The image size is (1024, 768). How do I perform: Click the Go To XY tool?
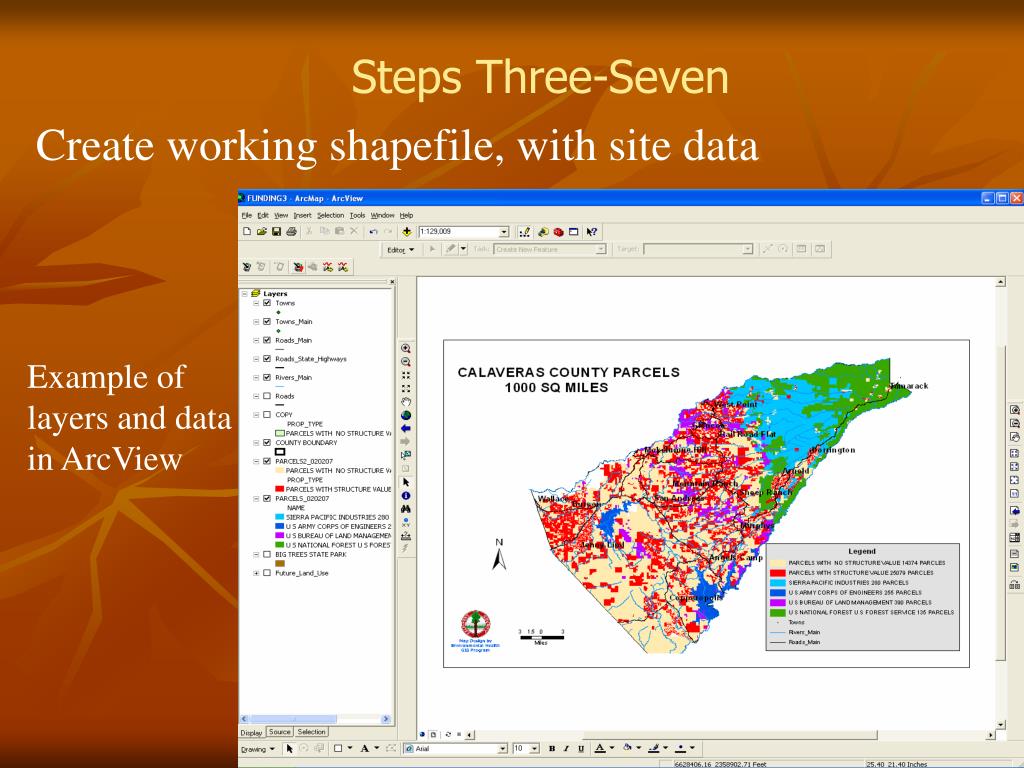click(x=406, y=522)
